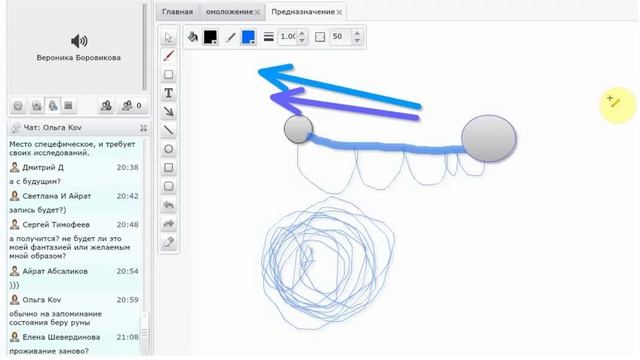Click the user name Елена Шевердинова in chat
Image resolution: width=640 pixels, height=360 pixels.
click(61, 337)
